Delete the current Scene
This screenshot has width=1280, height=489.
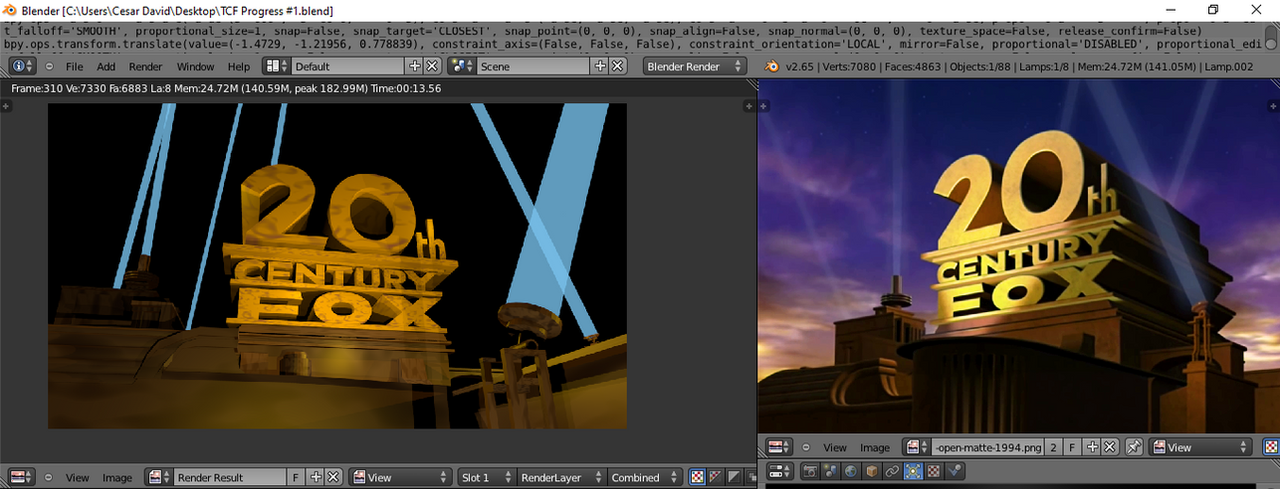click(617, 66)
